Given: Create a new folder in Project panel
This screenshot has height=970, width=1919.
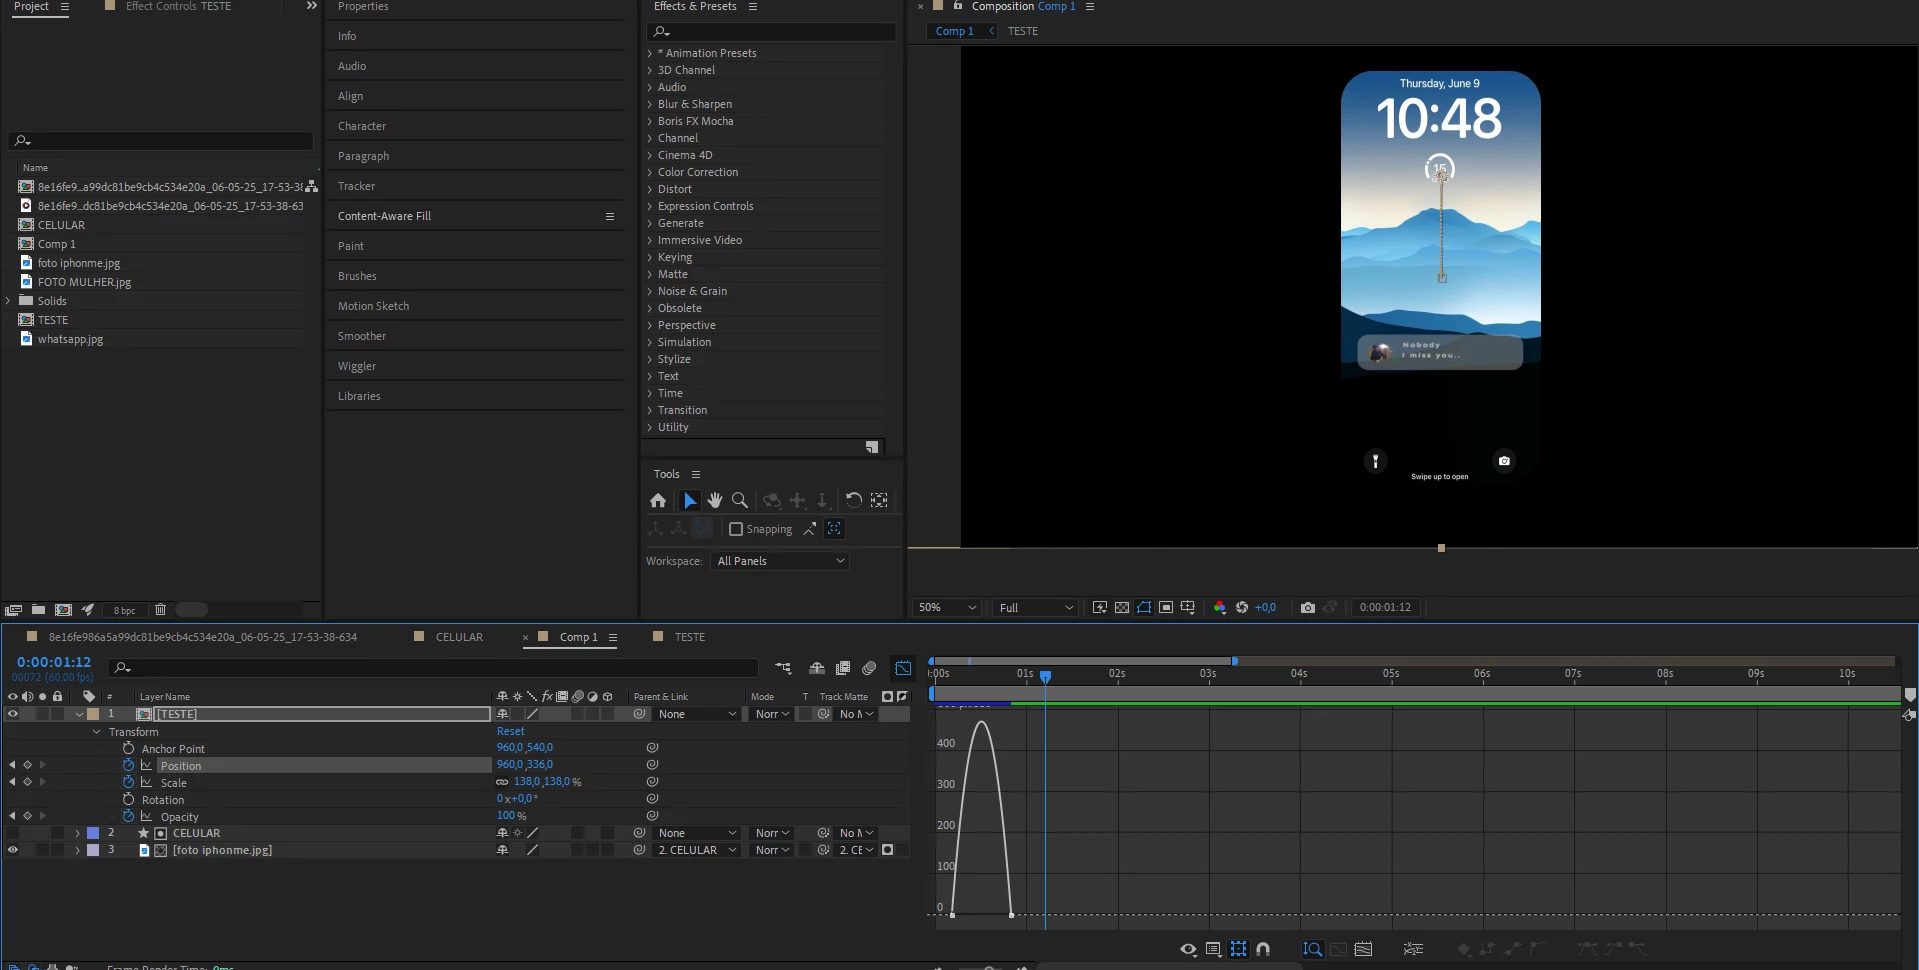Looking at the screenshot, I should 38,609.
